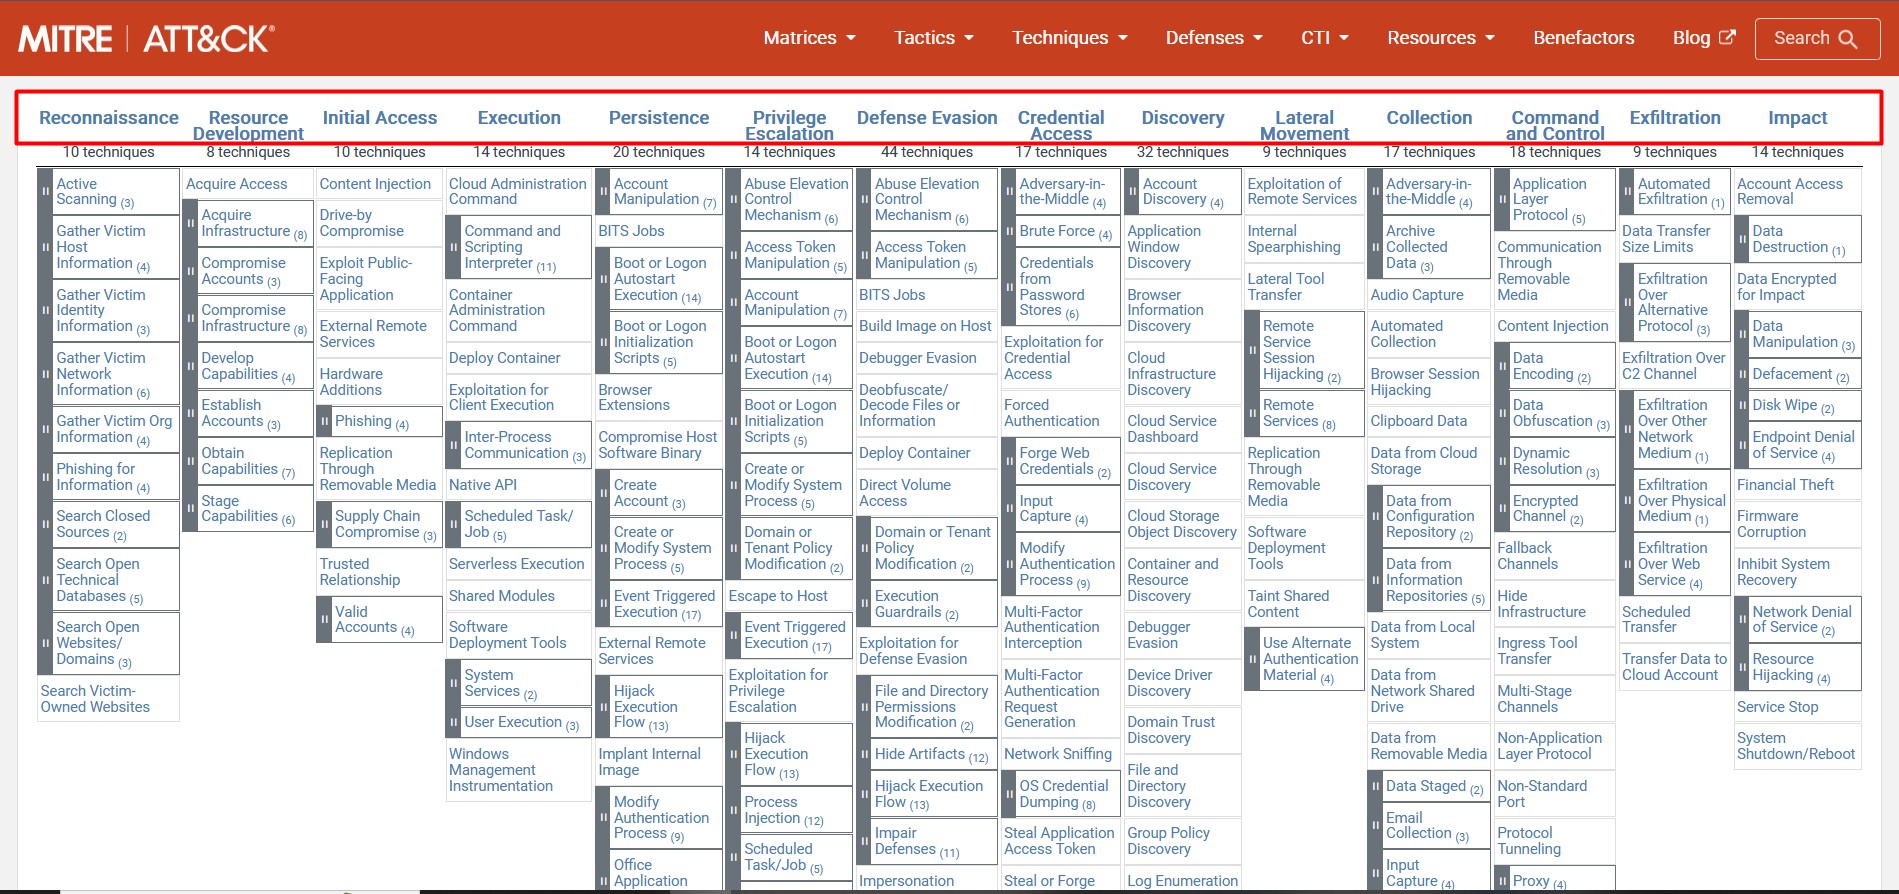
Task: Expand the Disk Wipe sub-techniques sidebar
Action: 1743,406
